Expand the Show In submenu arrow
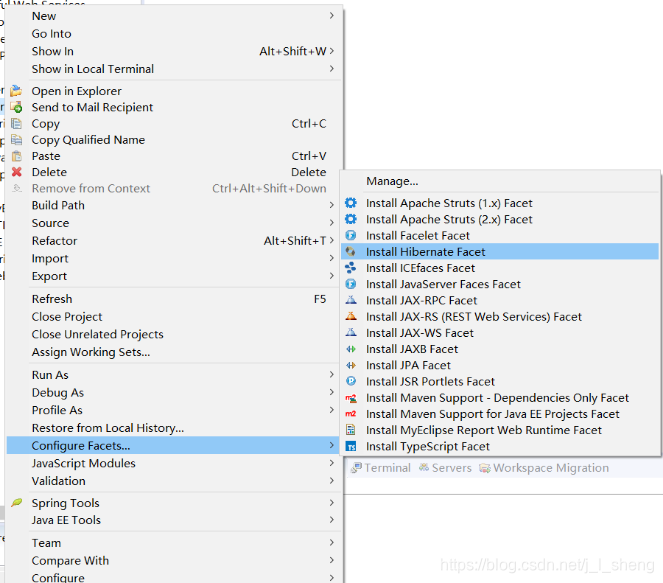Viewport: 663px width, 583px height. pos(332,51)
